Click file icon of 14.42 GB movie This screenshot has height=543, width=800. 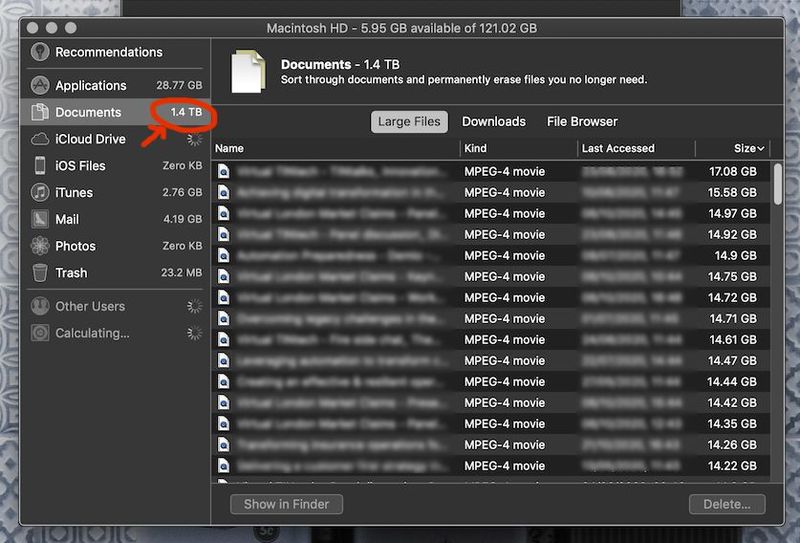(x=223, y=403)
